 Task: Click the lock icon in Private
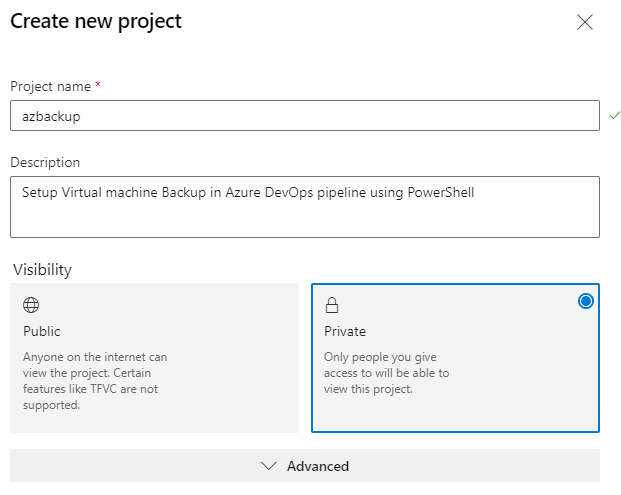pyautogui.click(x=332, y=305)
